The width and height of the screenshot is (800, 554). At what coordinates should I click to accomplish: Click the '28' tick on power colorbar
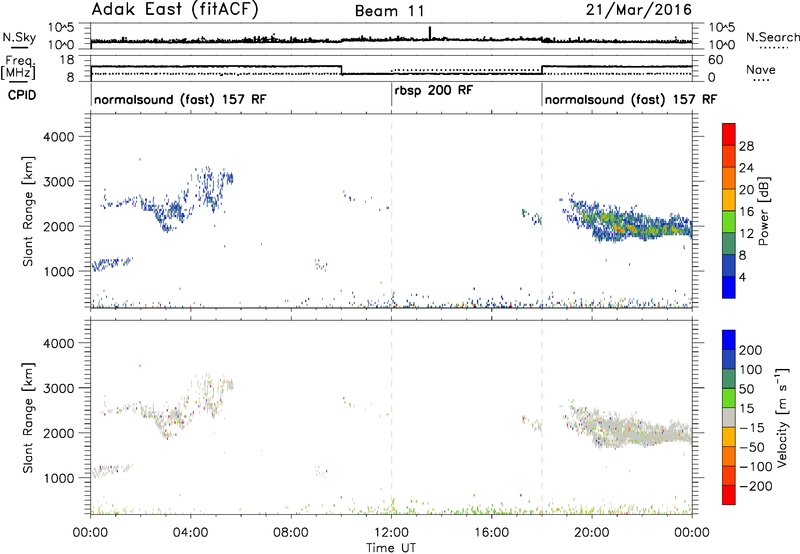click(x=746, y=146)
